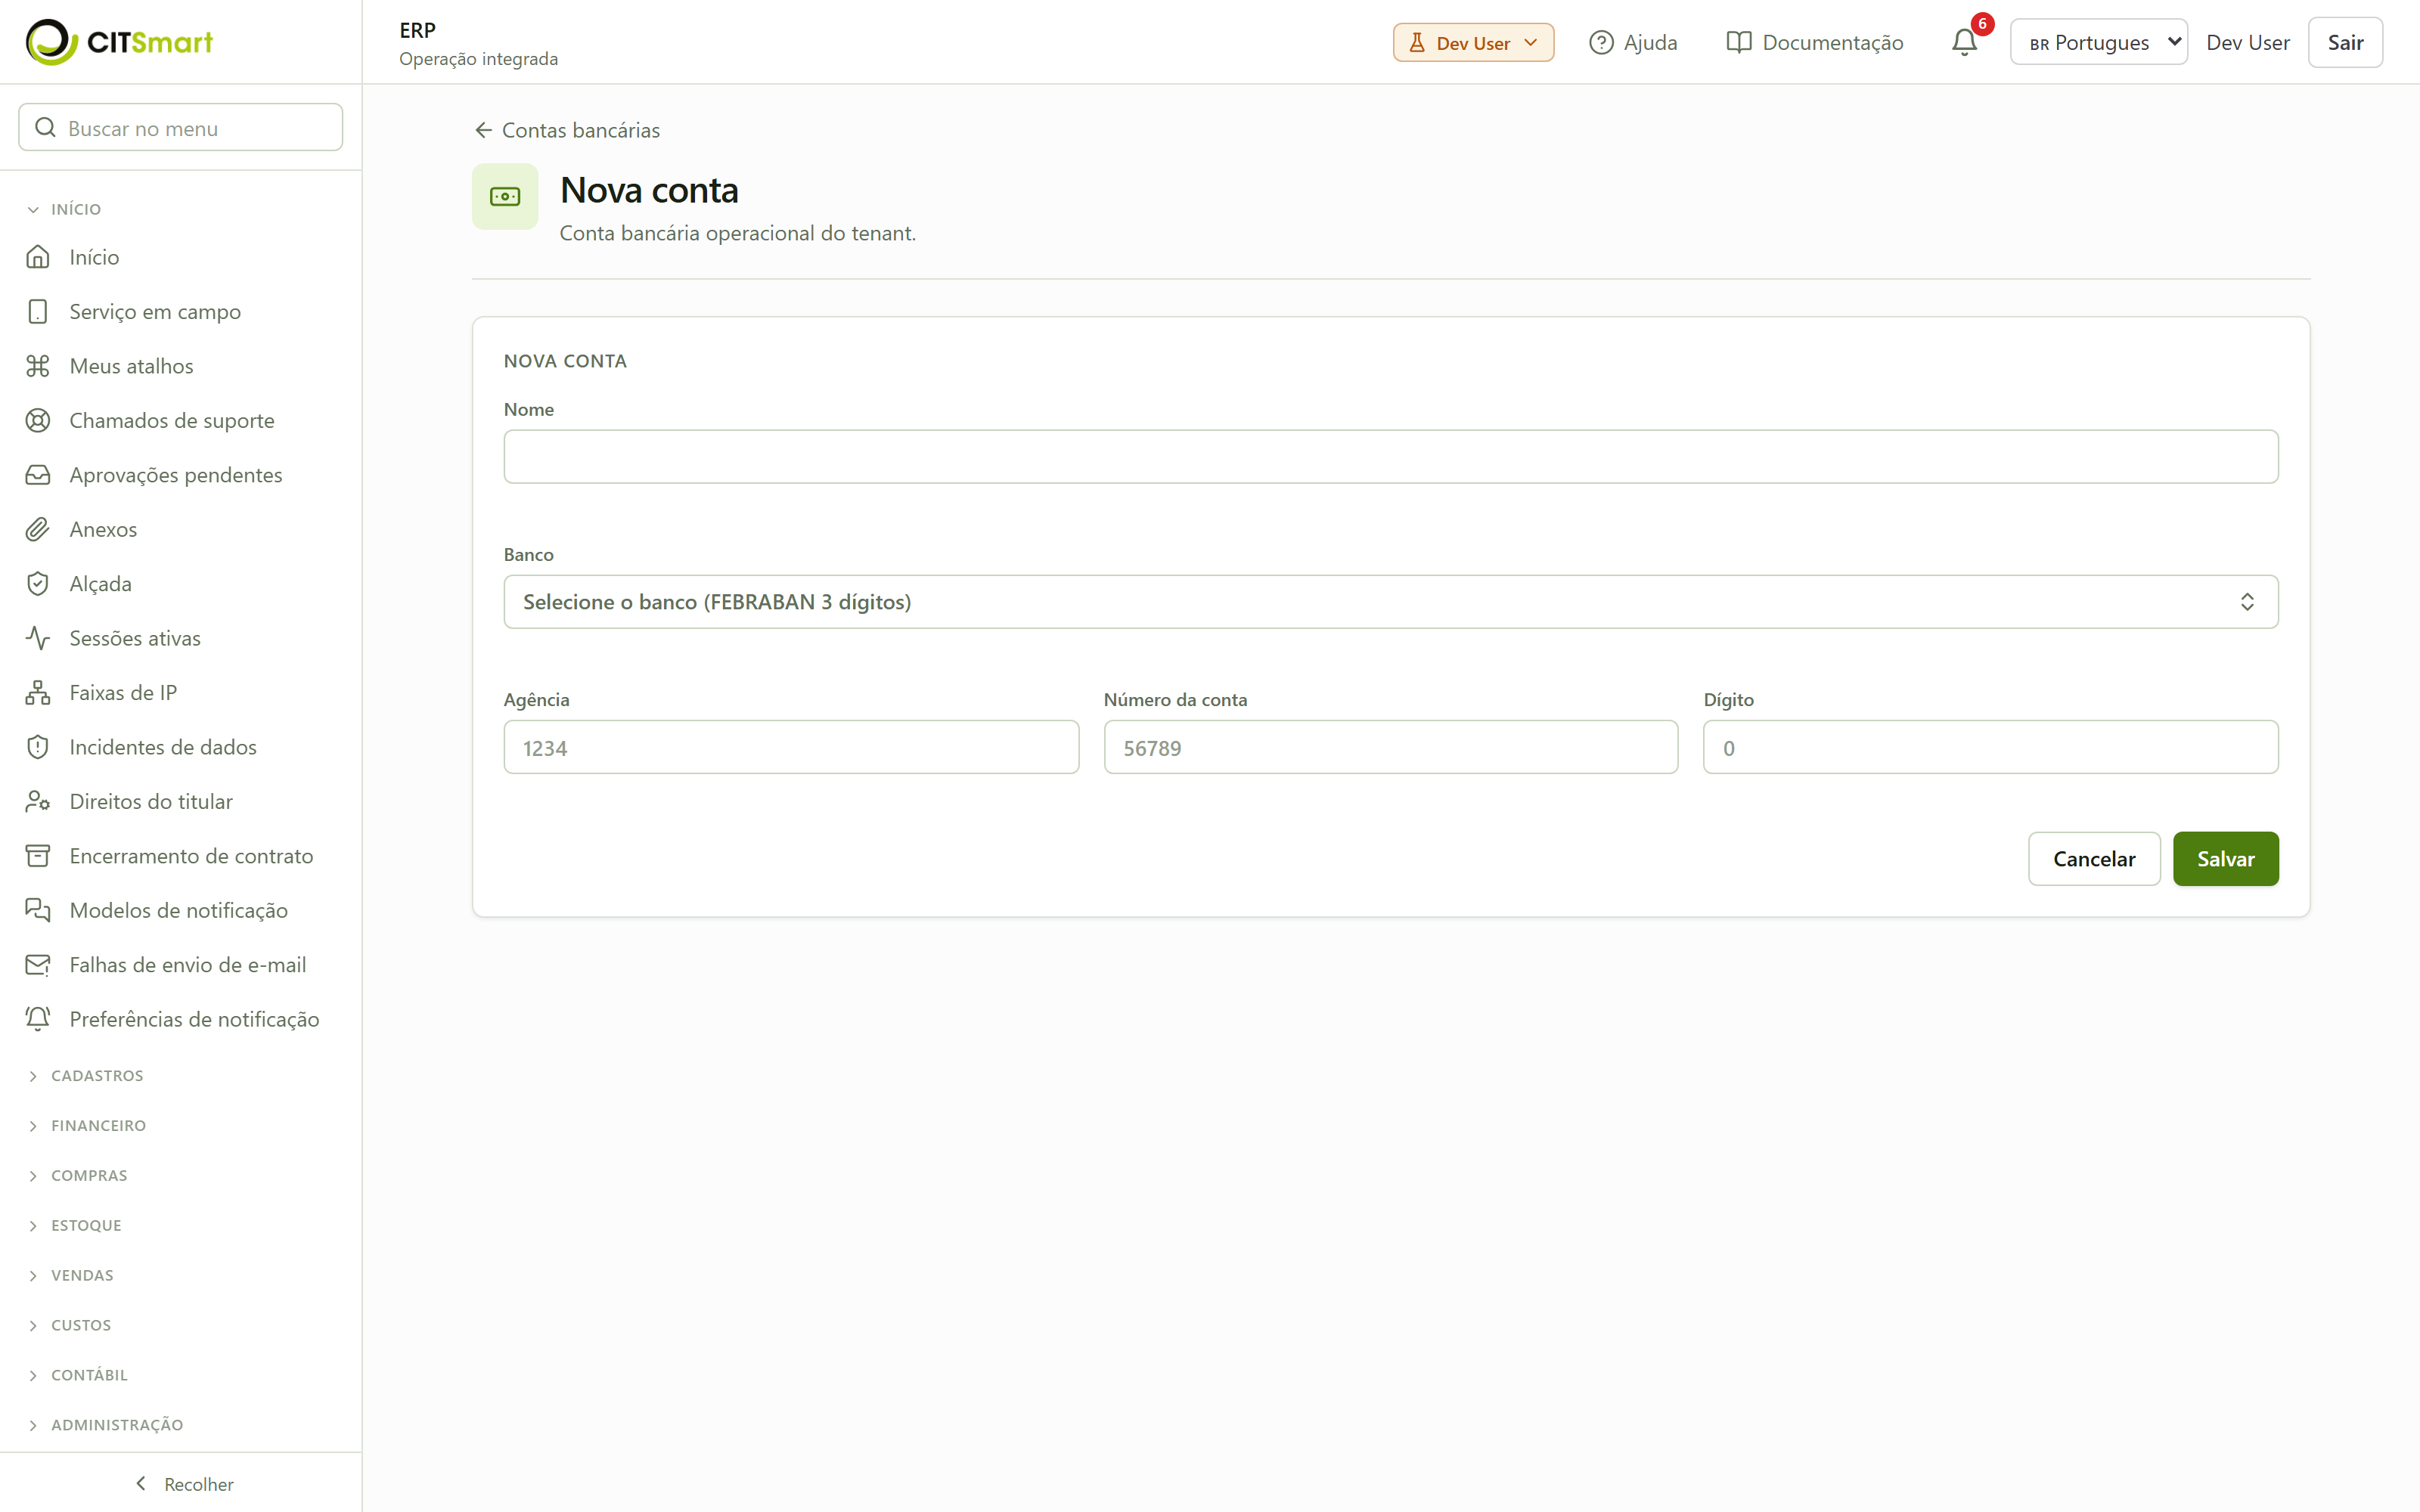Screen dimensions: 2420x1512
Task: Click the Sessões ativas activity icon
Action: (38, 638)
